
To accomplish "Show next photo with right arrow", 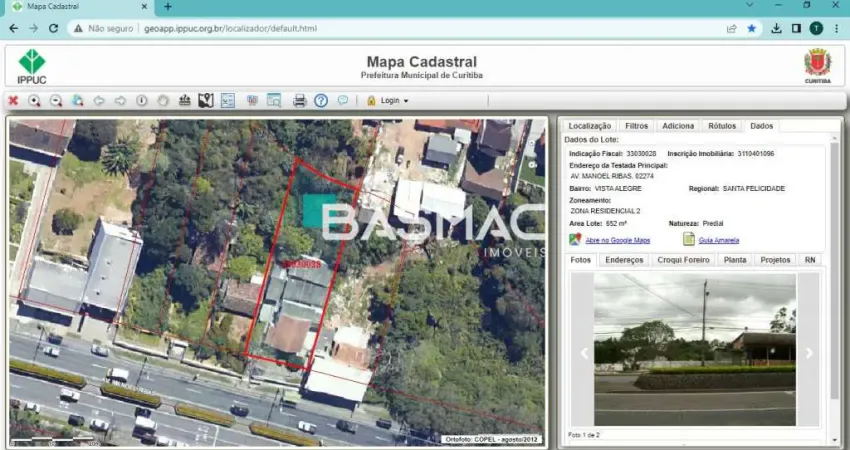I will pyautogui.click(x=809, y=353).
